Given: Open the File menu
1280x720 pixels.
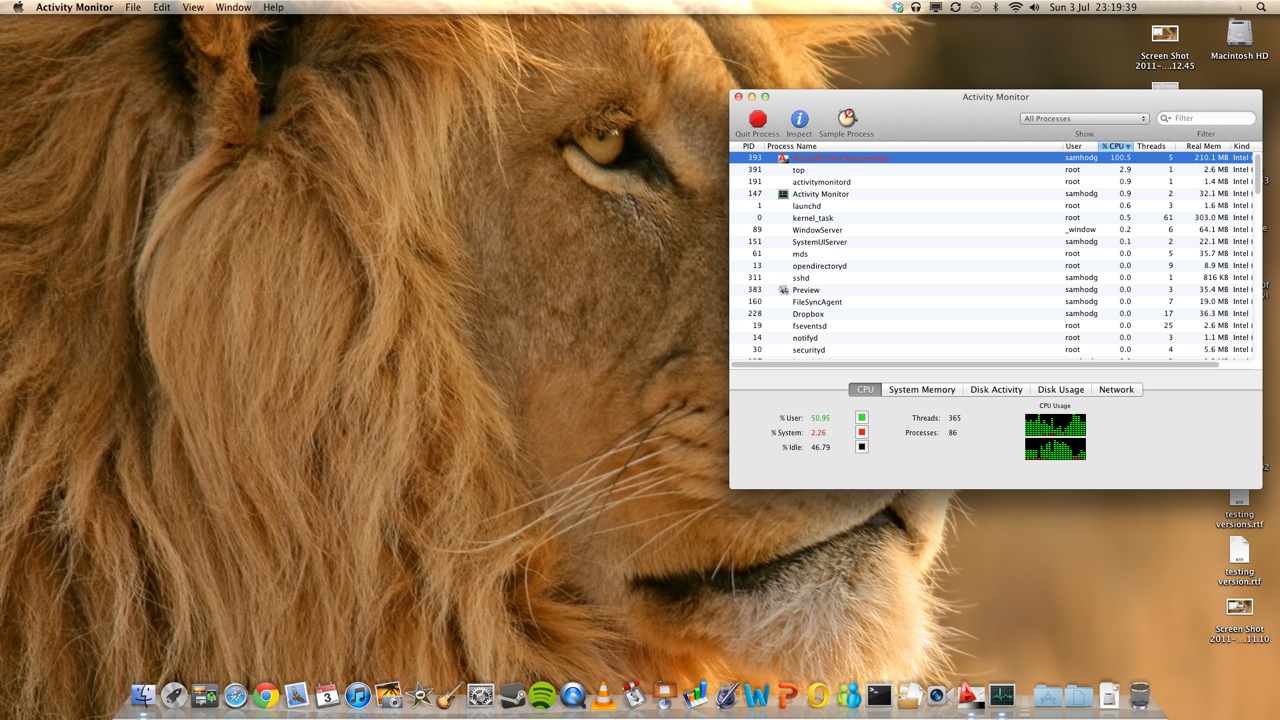Looking at the screenshot, I should click(133, 7).
